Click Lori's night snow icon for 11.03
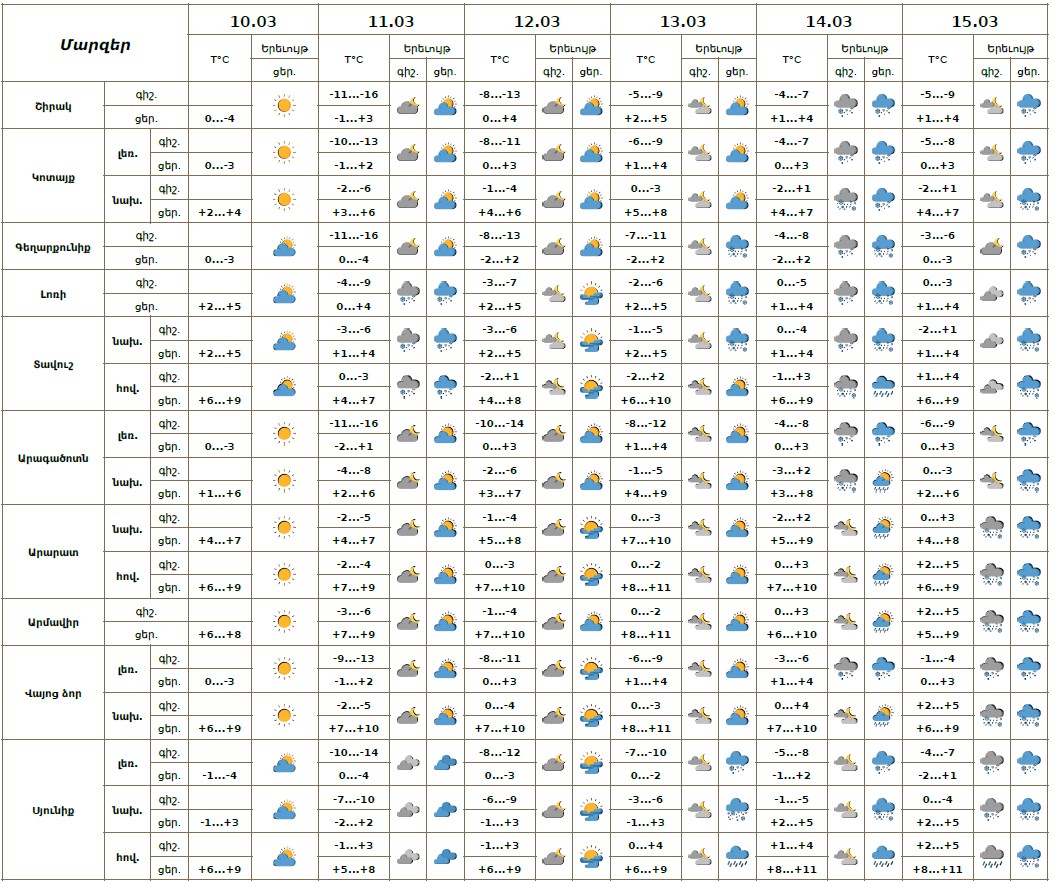Viewport: 1052px width, 882px height. tap(408, 293)
